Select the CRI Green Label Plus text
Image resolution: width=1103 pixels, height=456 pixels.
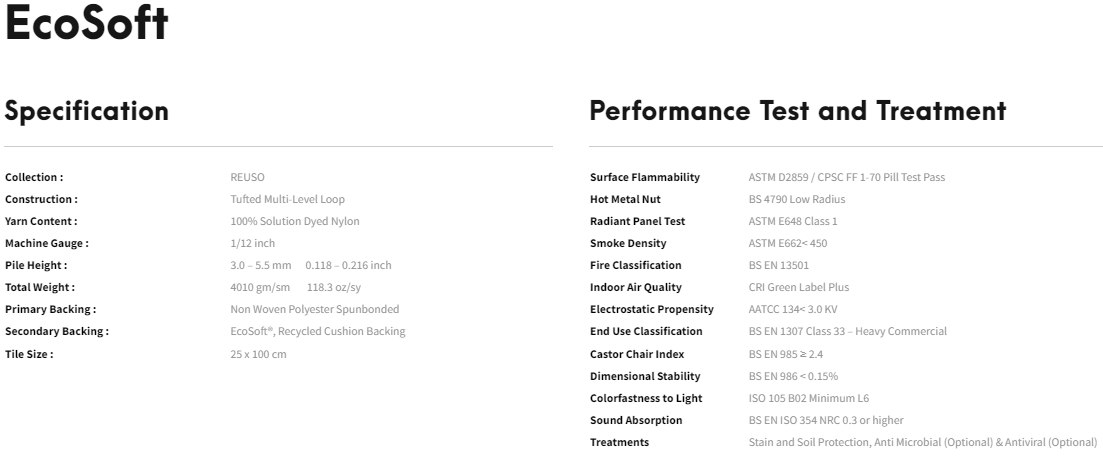click(798, 287)
